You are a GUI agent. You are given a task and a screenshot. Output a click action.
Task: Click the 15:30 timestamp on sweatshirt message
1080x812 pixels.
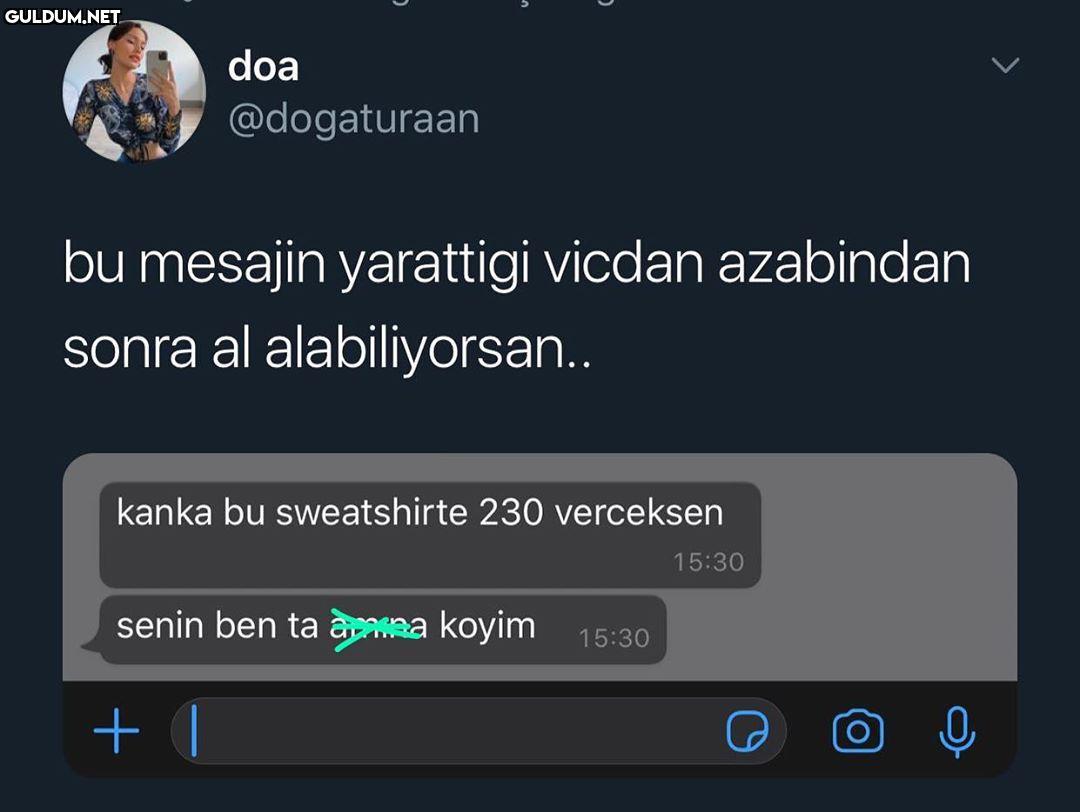click(x=708, y=562)
